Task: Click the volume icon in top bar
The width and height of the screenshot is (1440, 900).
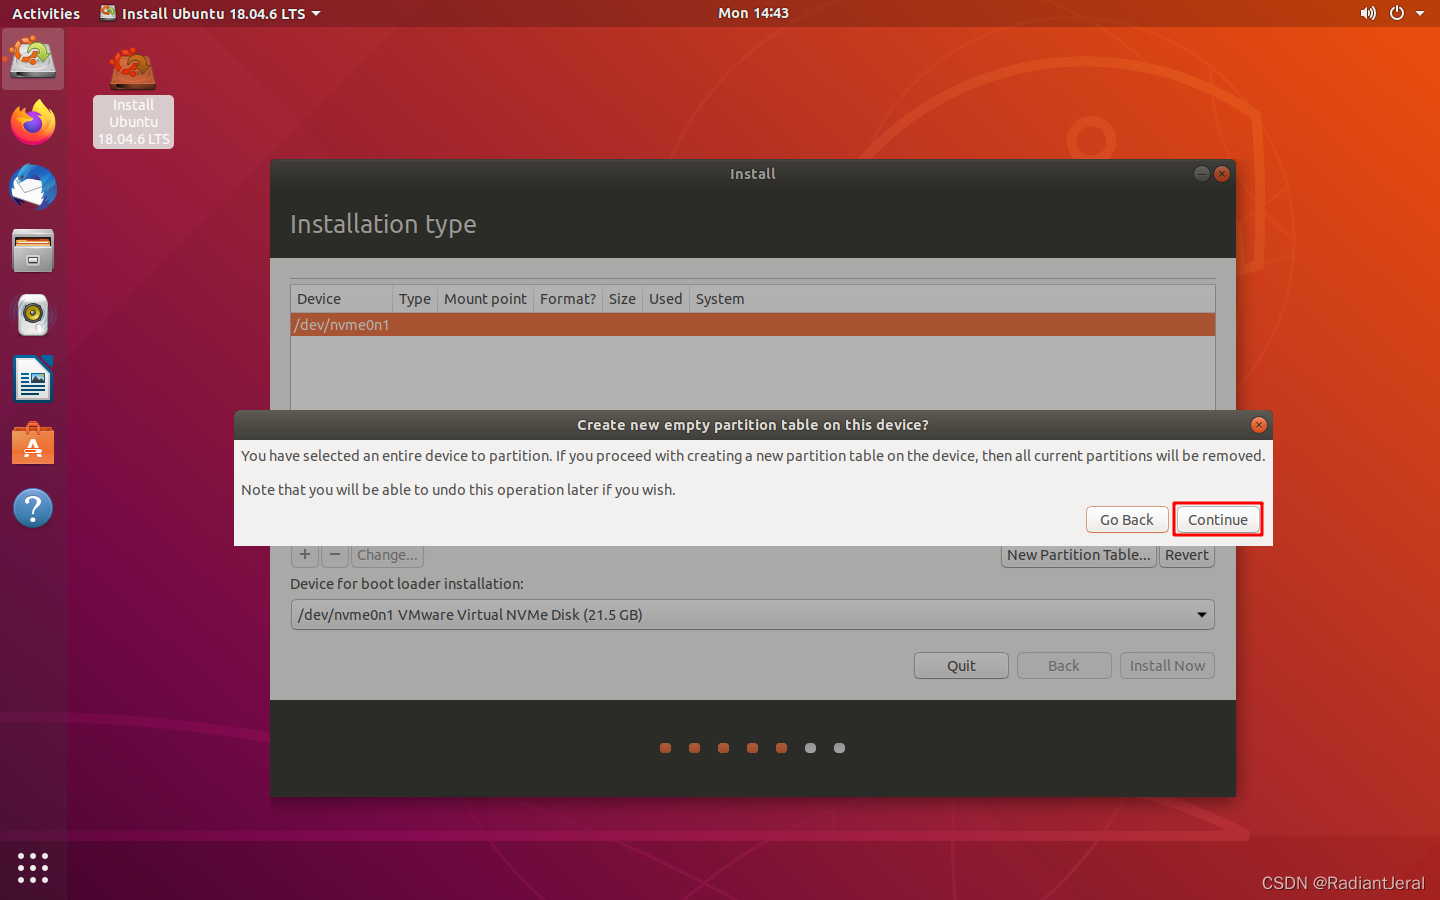Action: pyautogui.click(x=1368, y=13)
